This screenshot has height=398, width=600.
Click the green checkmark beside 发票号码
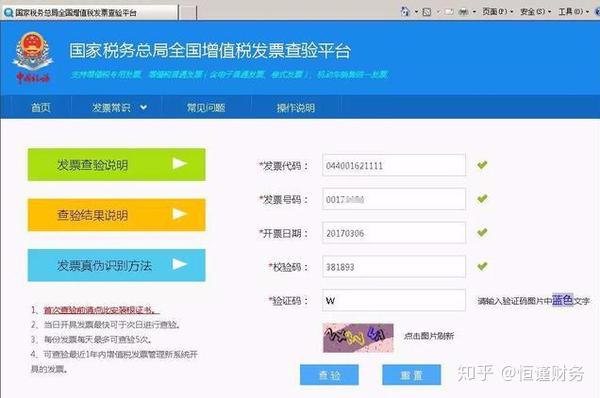(x=482, y=199)
